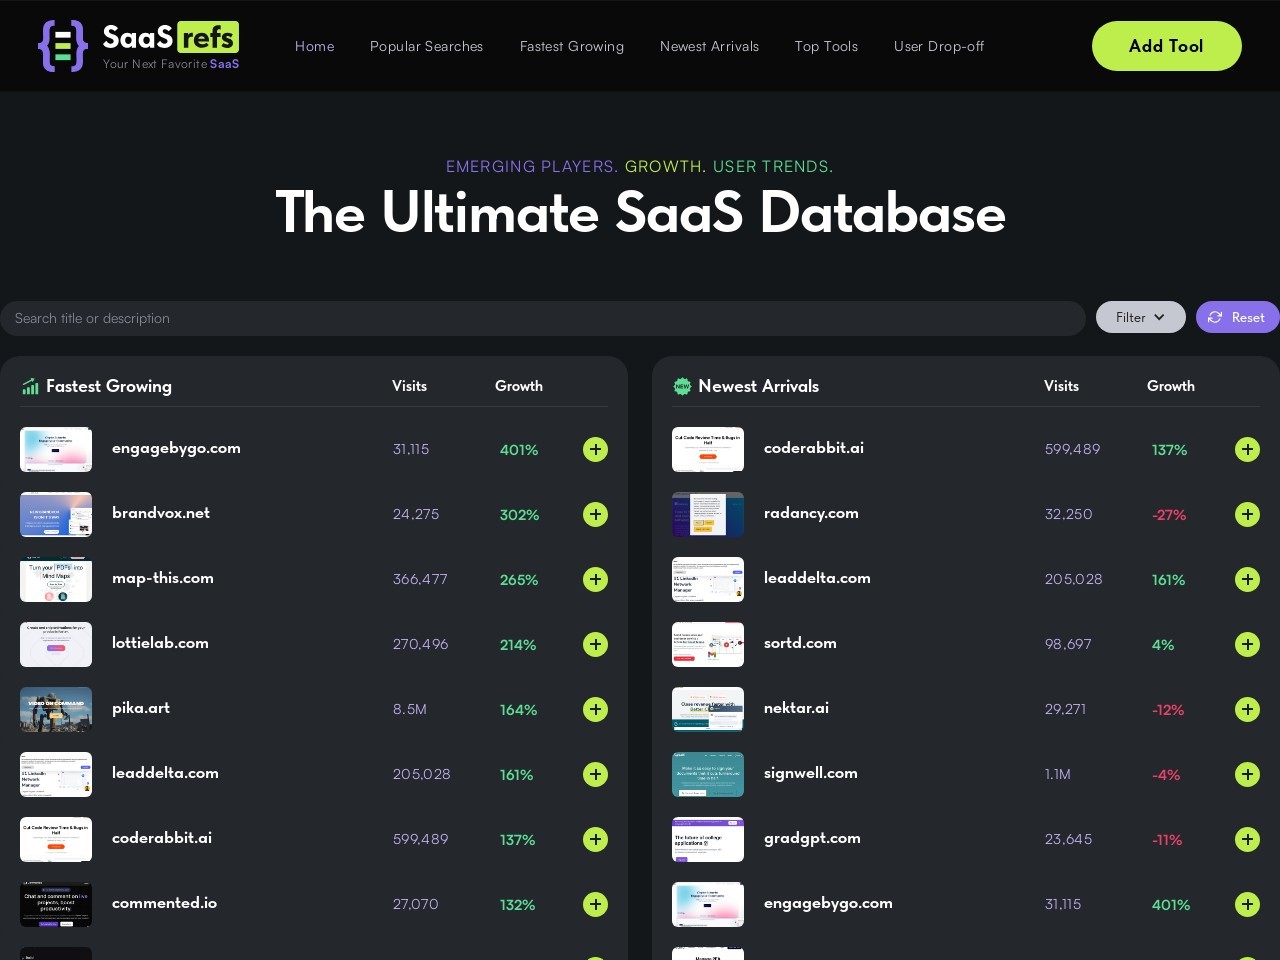
Task: Click the pika.art thumbnail
Action: (56, 710)
